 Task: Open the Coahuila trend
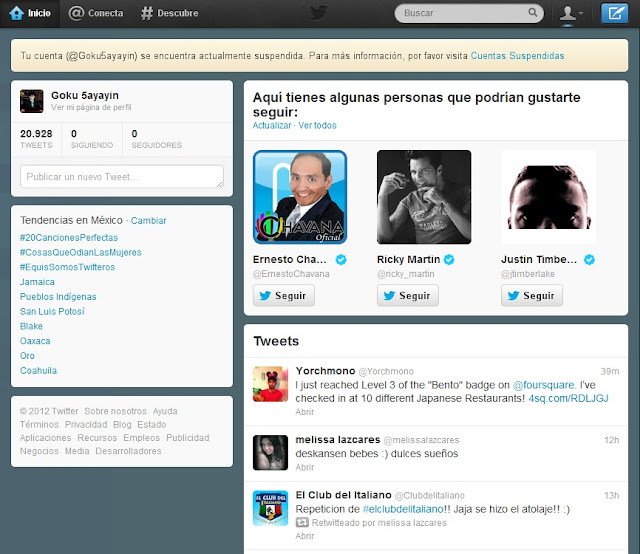(38, 371)
